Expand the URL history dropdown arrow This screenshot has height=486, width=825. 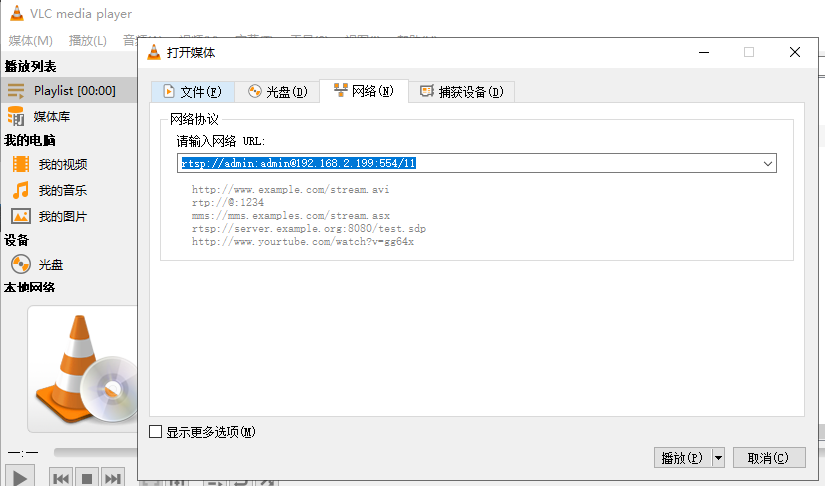(768, 164)
